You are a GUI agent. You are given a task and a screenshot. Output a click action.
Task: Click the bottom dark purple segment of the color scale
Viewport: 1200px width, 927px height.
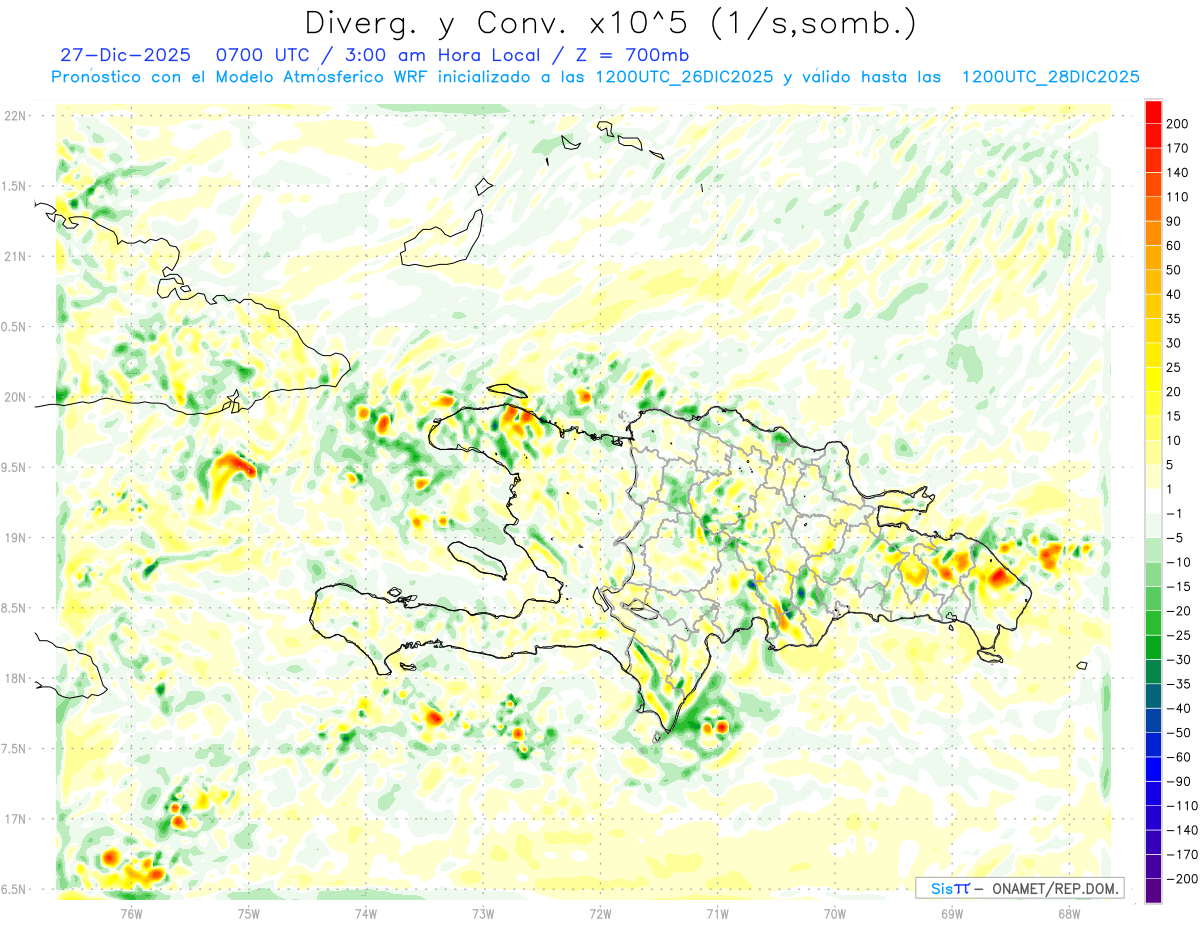(x=1153, y=890)
